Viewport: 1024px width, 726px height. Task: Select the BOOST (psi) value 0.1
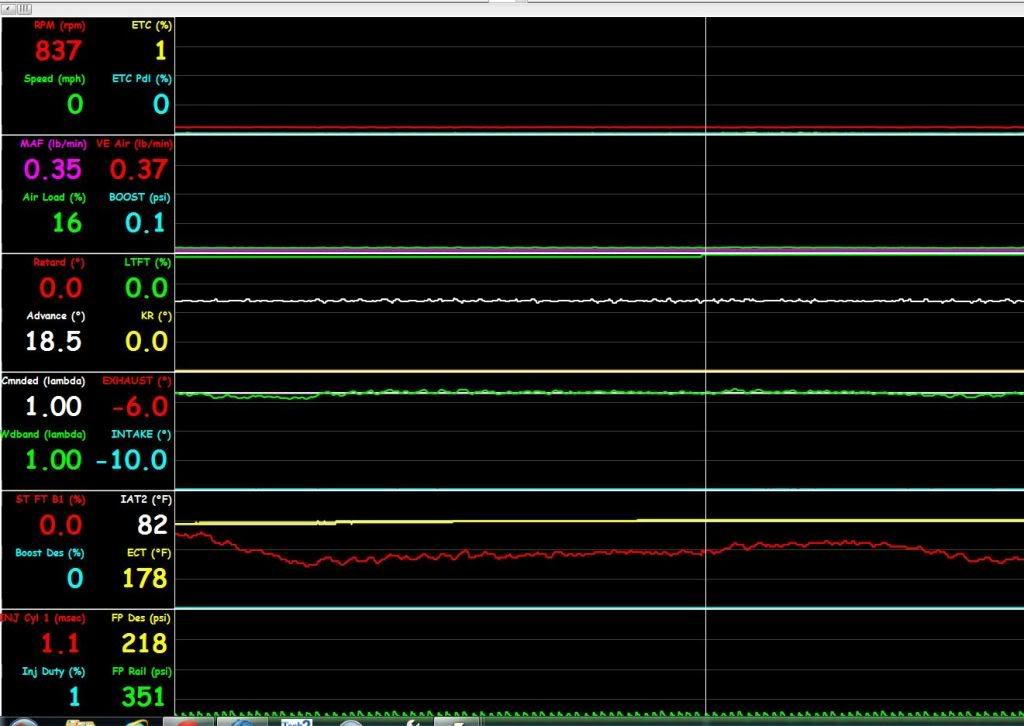145,222
